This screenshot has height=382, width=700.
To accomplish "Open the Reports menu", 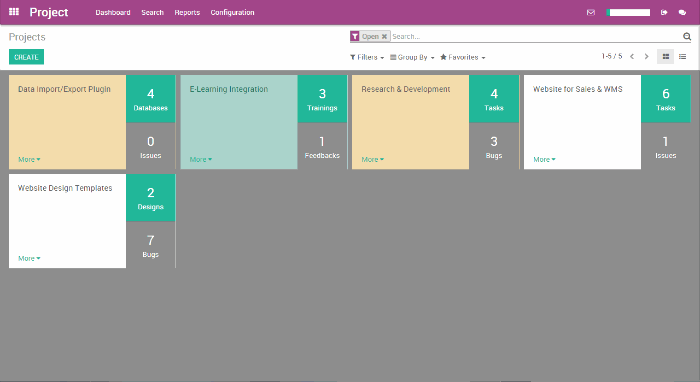I will (x=187, y=12).
